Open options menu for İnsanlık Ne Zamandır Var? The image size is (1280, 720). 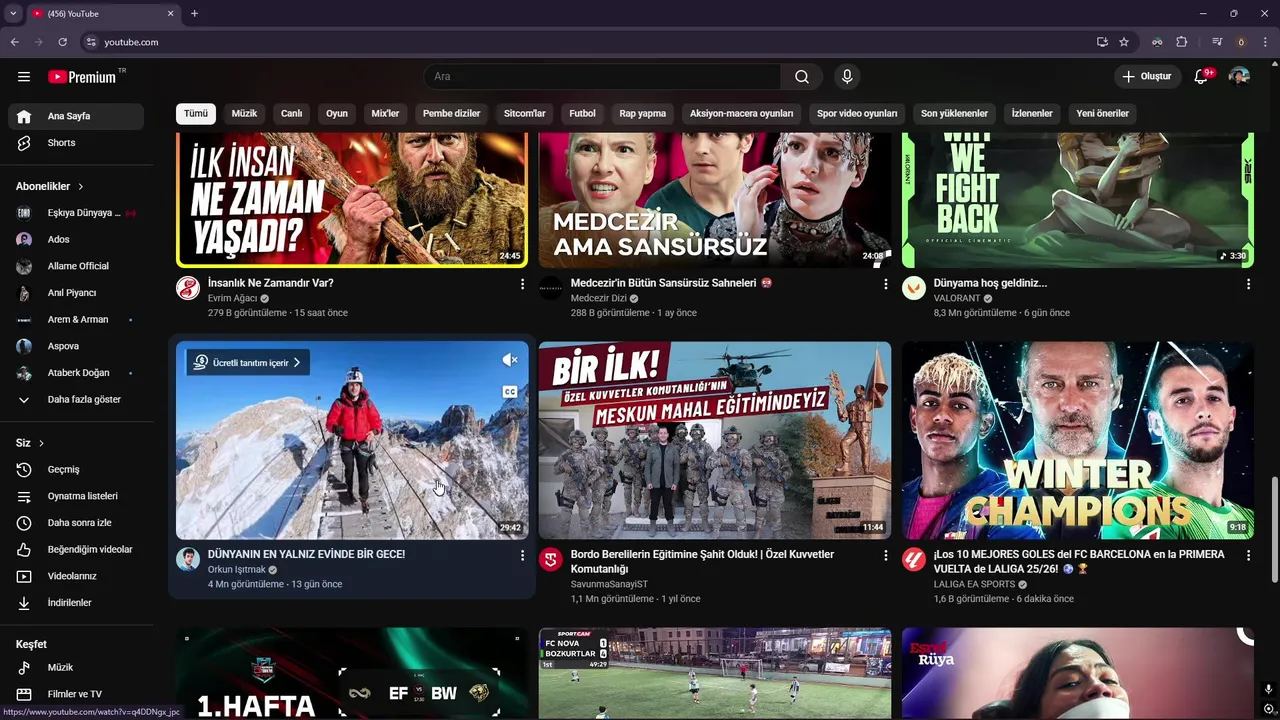click(522, 285)
